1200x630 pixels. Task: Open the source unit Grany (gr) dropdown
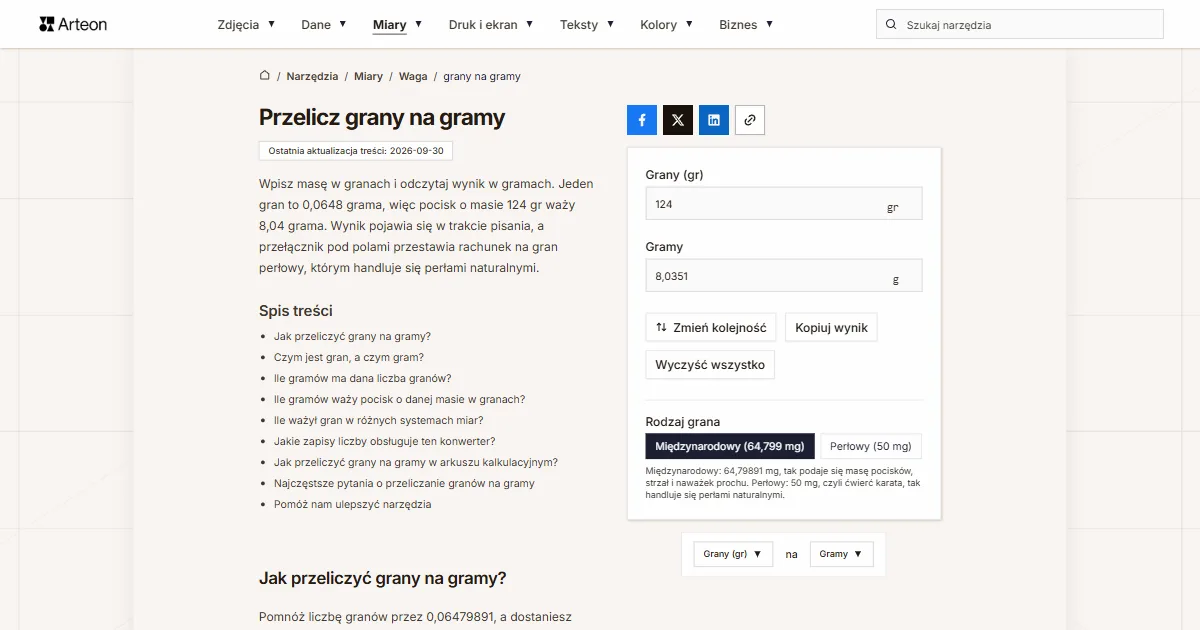click(x=733, y=554)
